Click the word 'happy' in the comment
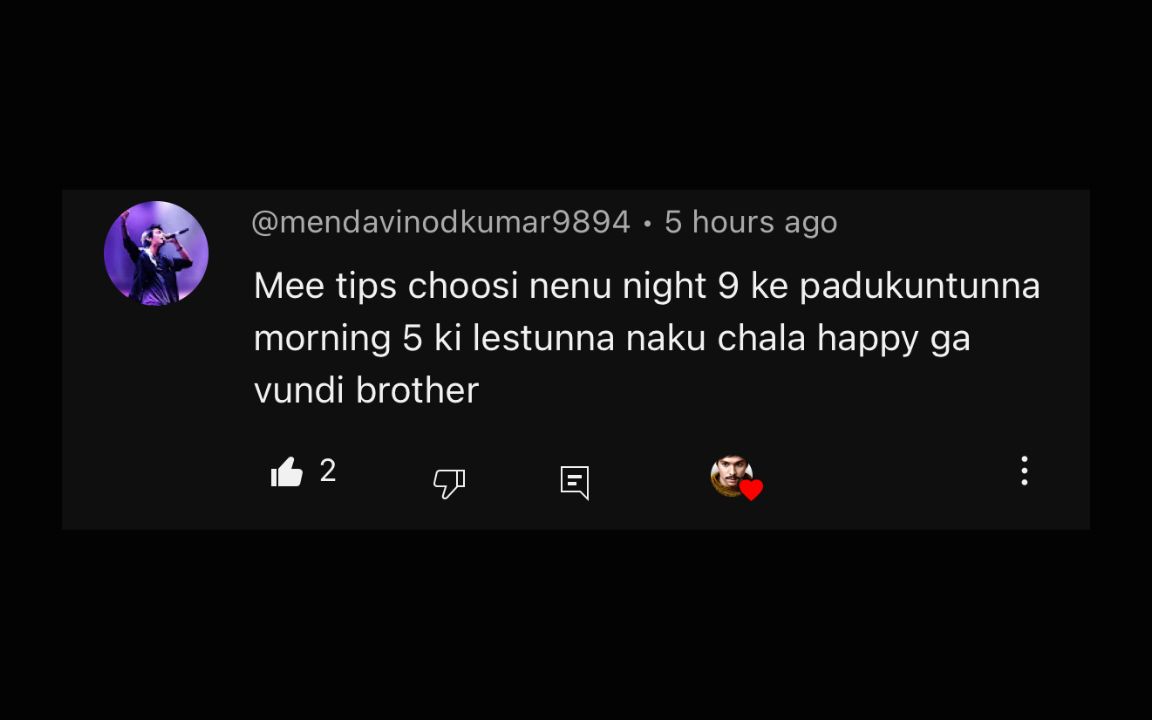 click(x=868, y=339)
